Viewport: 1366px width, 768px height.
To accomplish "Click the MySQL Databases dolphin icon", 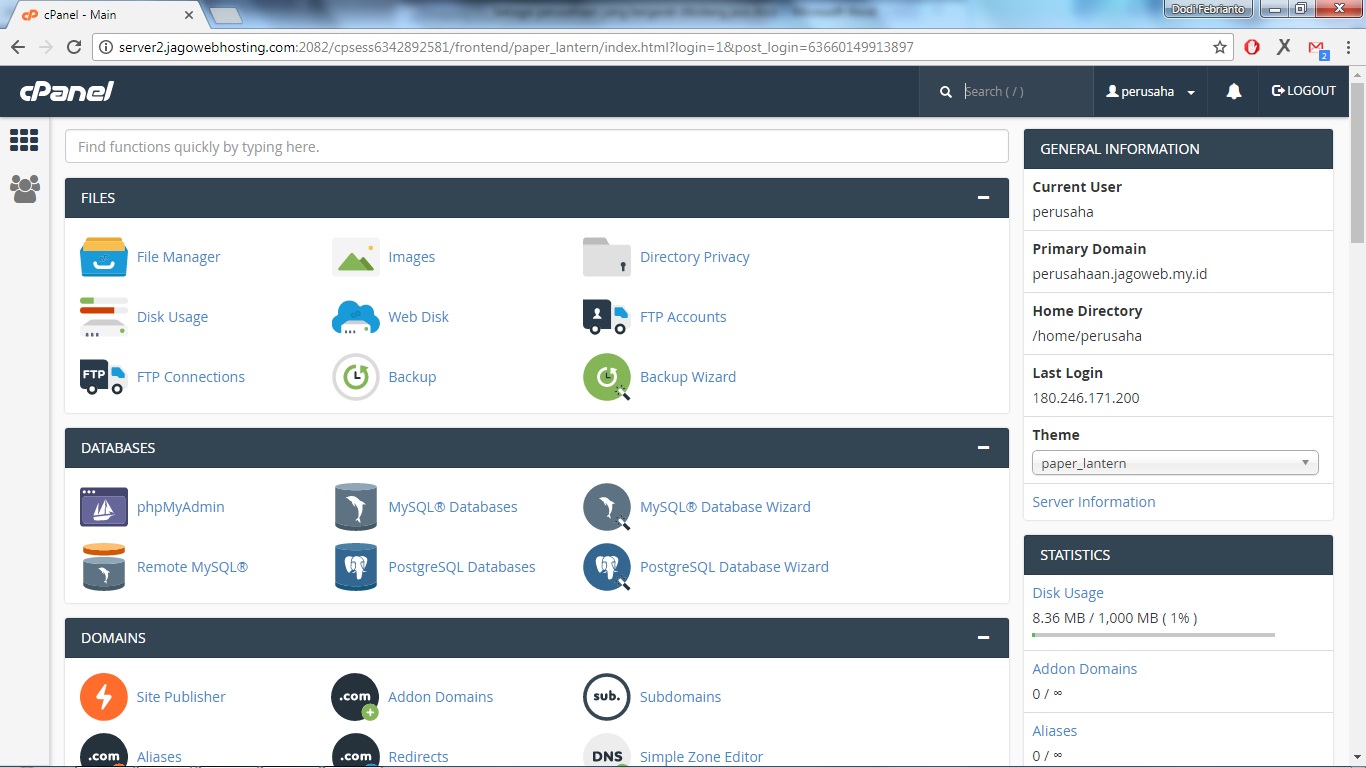I will click(356, 507).
